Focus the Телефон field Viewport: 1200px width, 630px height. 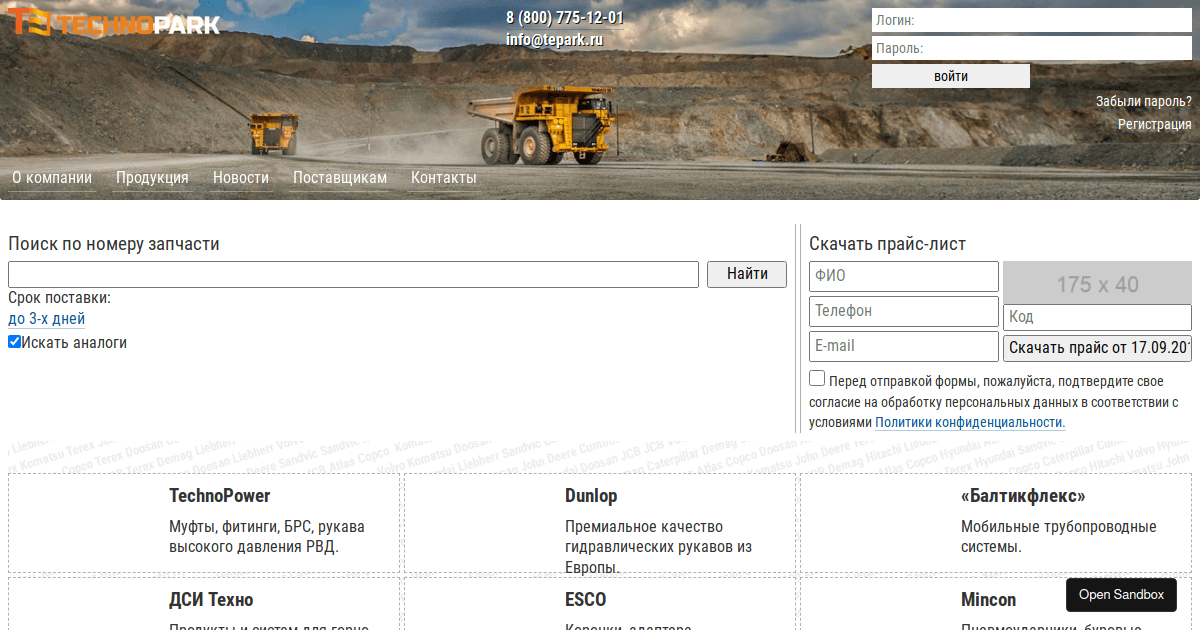point(904,311)
